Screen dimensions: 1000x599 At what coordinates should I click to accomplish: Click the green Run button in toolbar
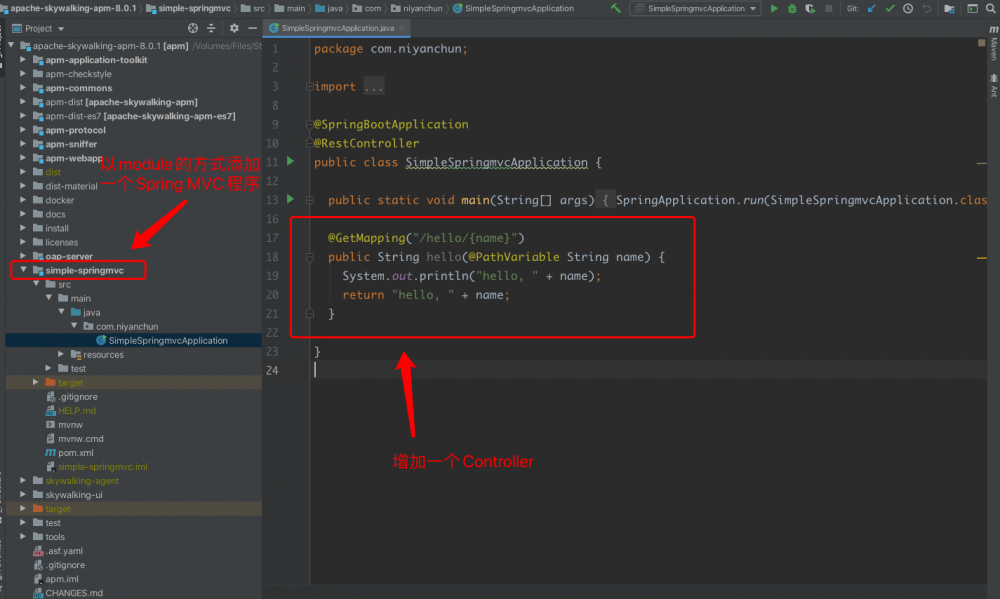(774, 9)
